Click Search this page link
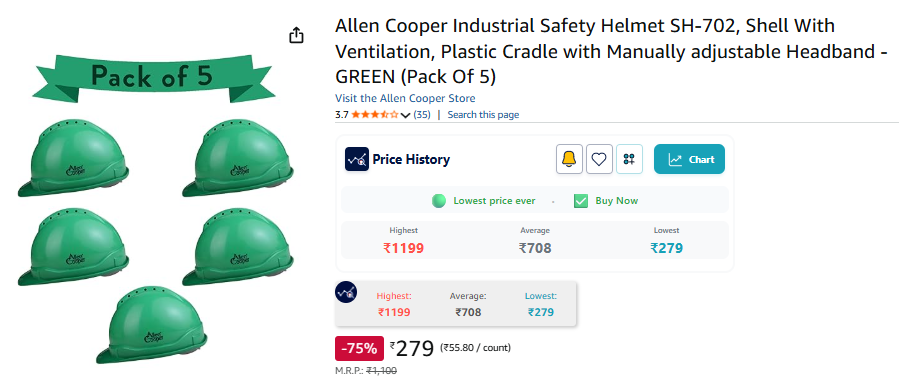This screenshot has width=910, height=383. pos(483,115)
